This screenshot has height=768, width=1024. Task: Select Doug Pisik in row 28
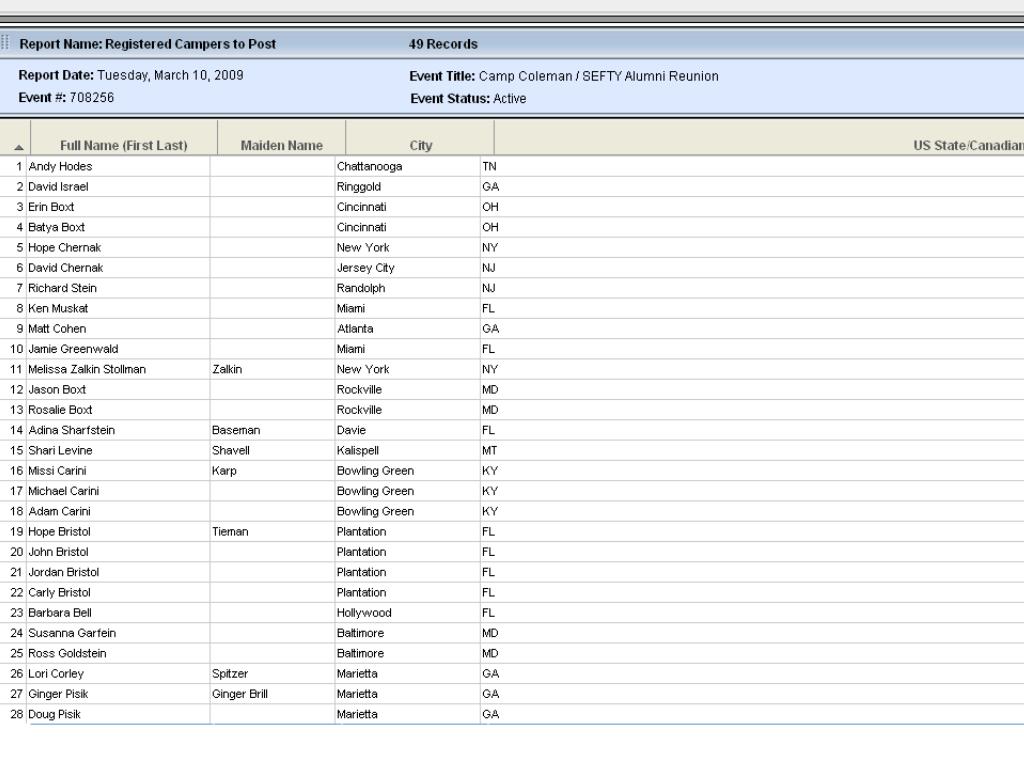tap(54, 713)
